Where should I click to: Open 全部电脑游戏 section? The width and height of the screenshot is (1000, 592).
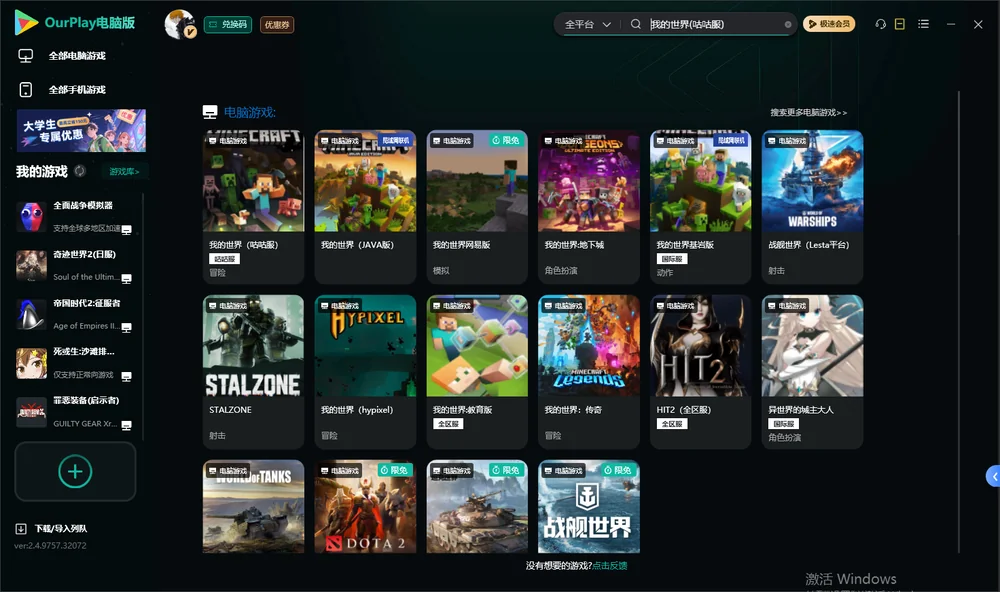coord(77,56)
